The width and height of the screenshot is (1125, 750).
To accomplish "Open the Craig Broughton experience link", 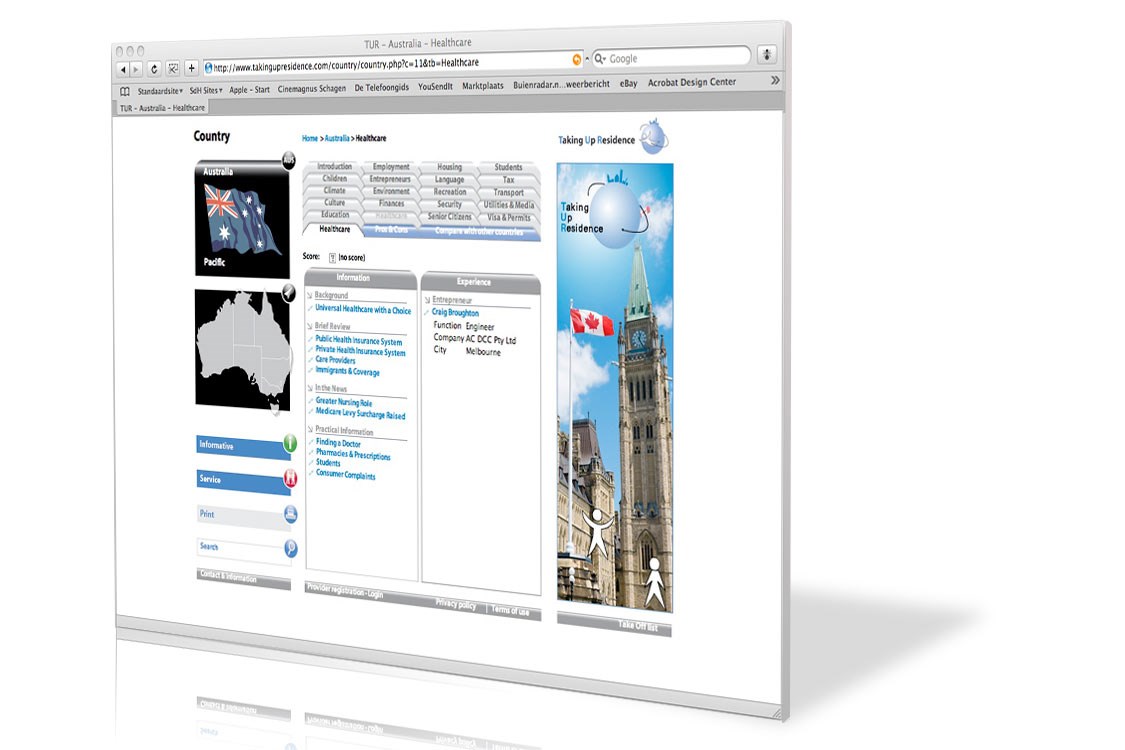I will click(455, 313).
